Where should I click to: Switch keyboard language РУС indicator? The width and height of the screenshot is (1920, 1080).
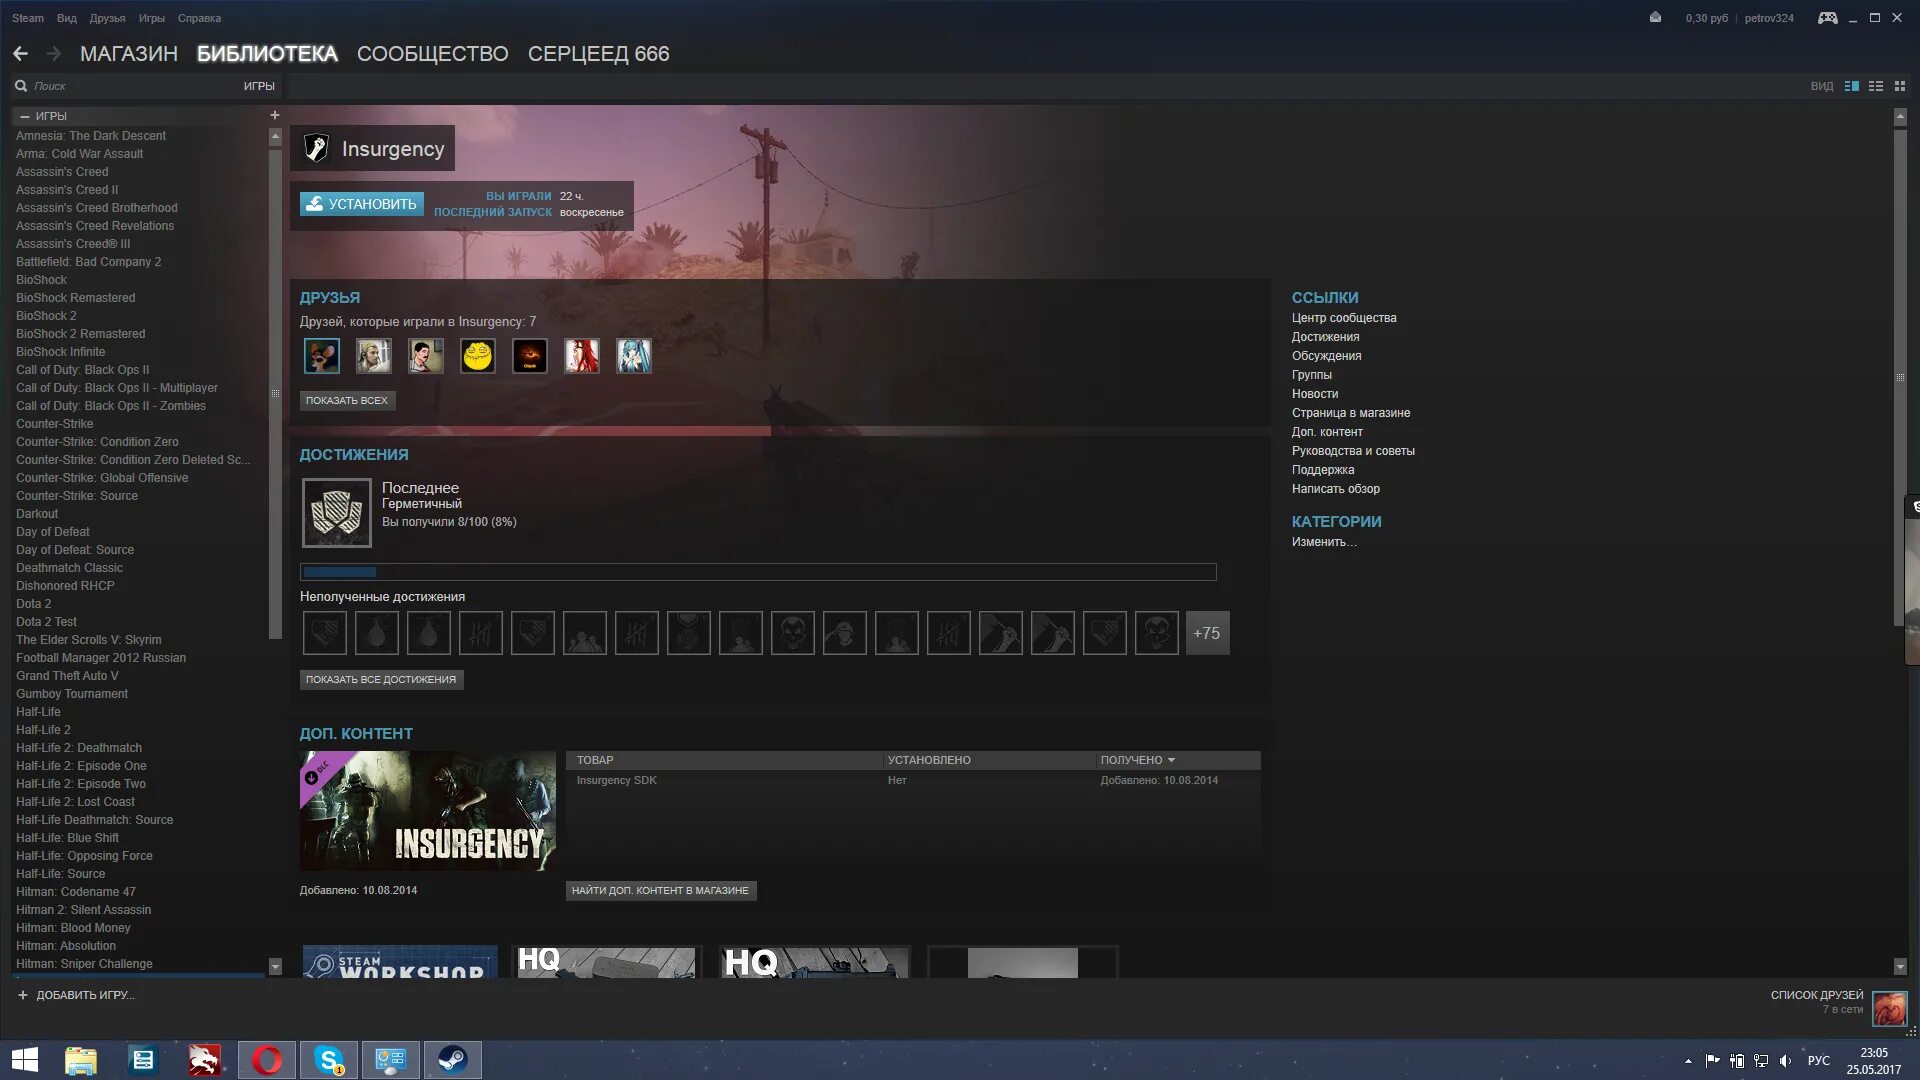tap(1819, 1061)
